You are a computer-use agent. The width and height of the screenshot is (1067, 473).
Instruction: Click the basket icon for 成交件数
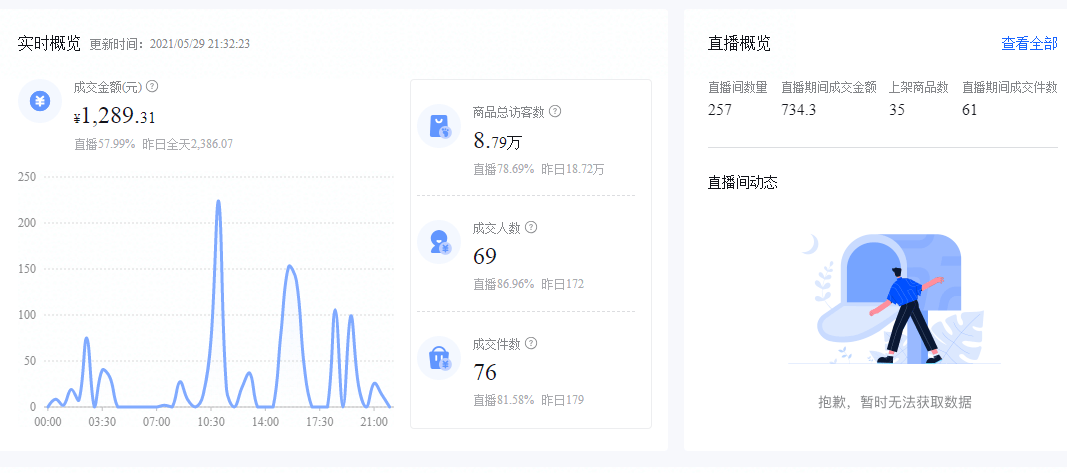(x=439, y=357)
